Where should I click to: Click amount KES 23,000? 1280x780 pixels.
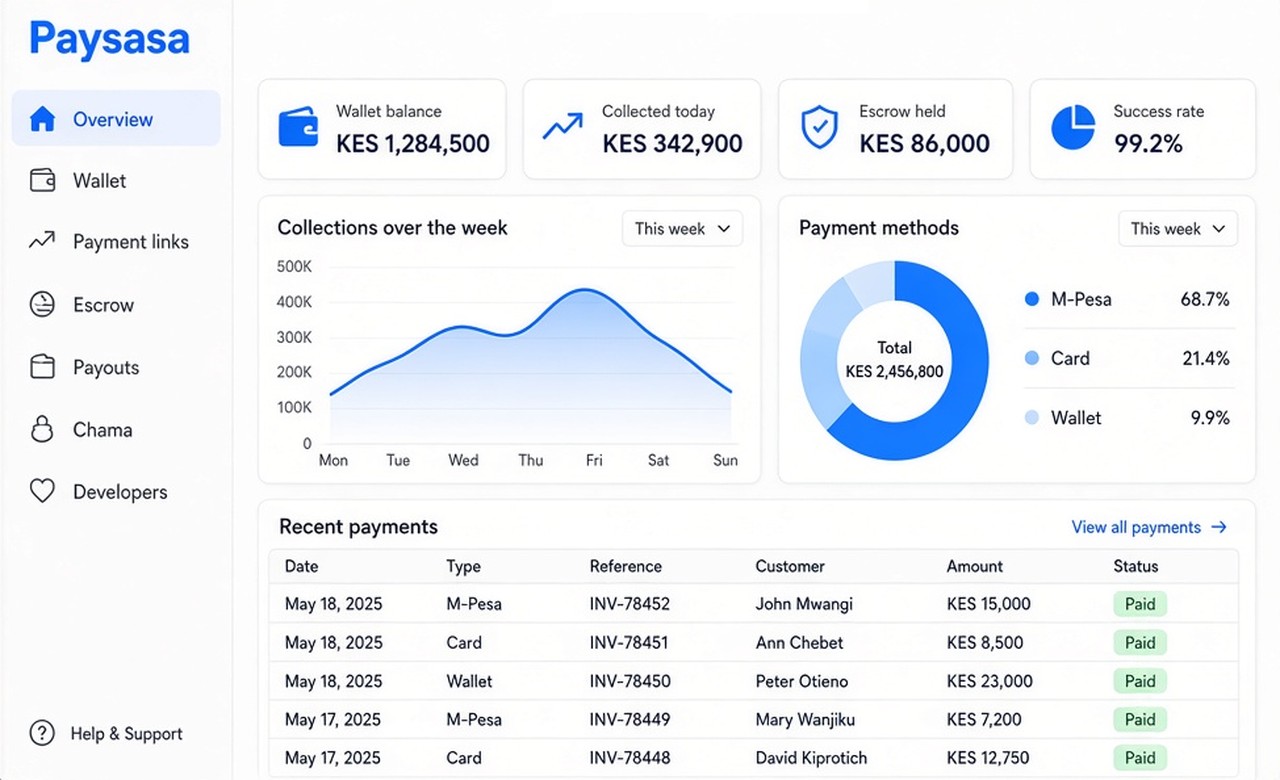990,681
